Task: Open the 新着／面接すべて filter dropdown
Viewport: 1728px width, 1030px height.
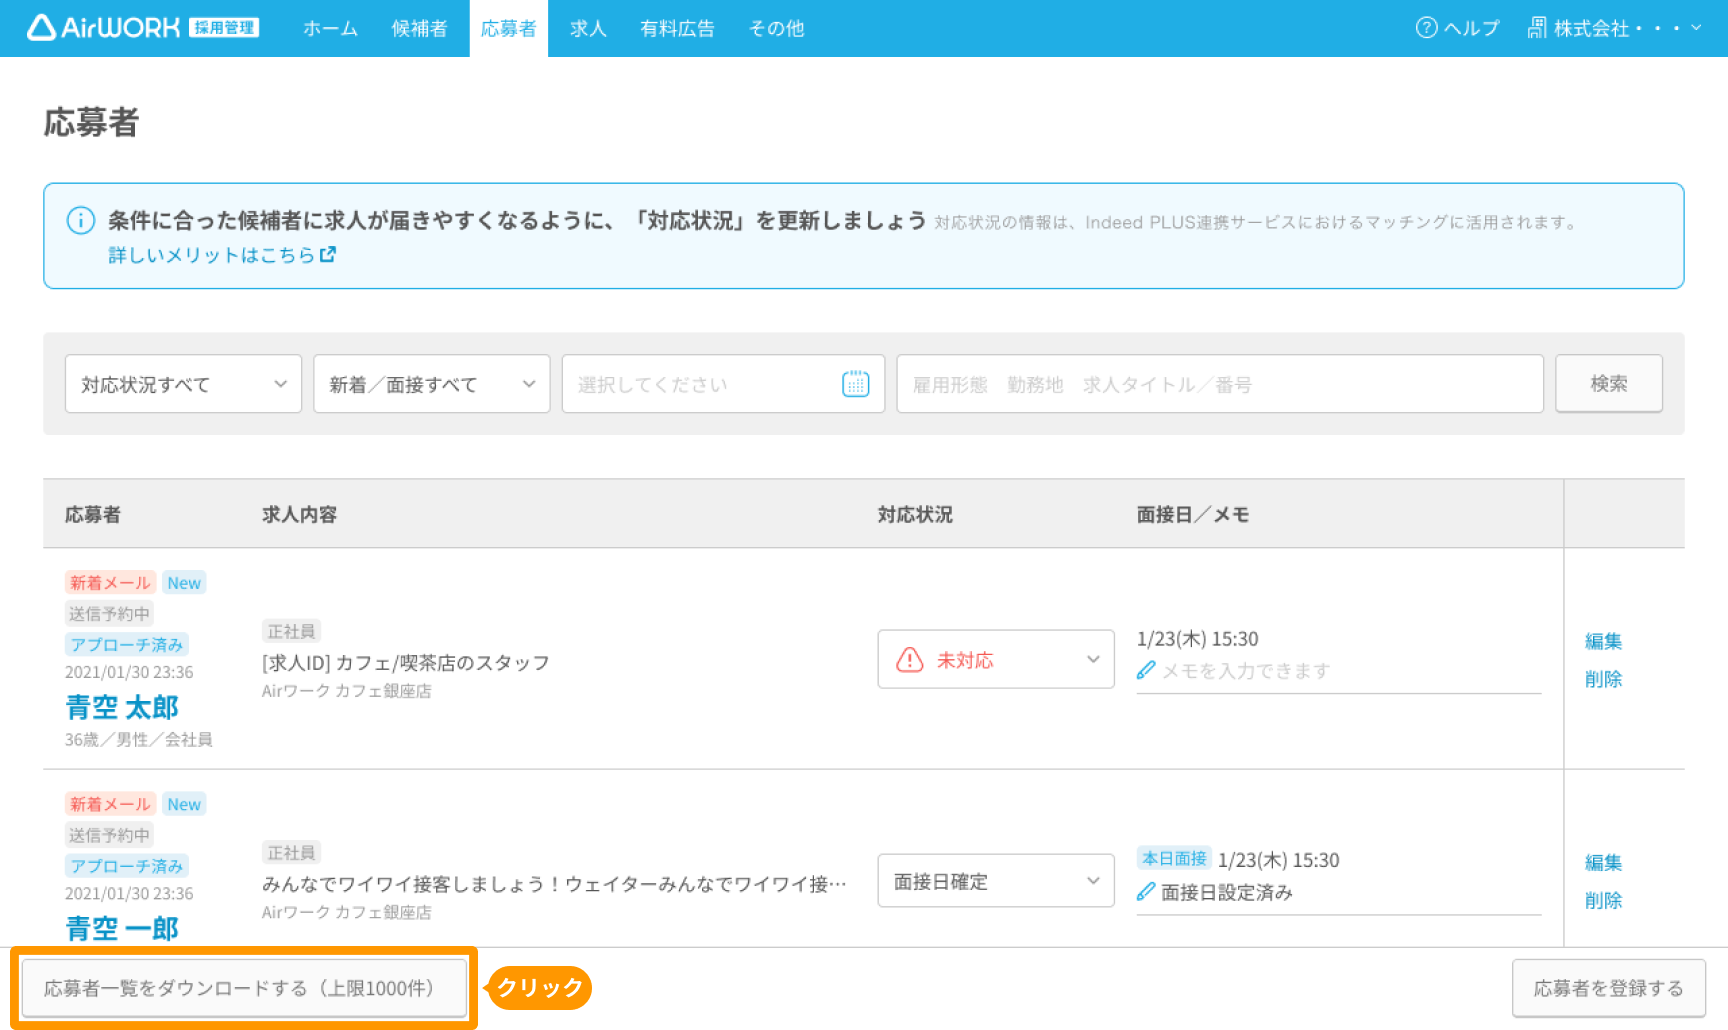Action: click(x=432, y=384)
